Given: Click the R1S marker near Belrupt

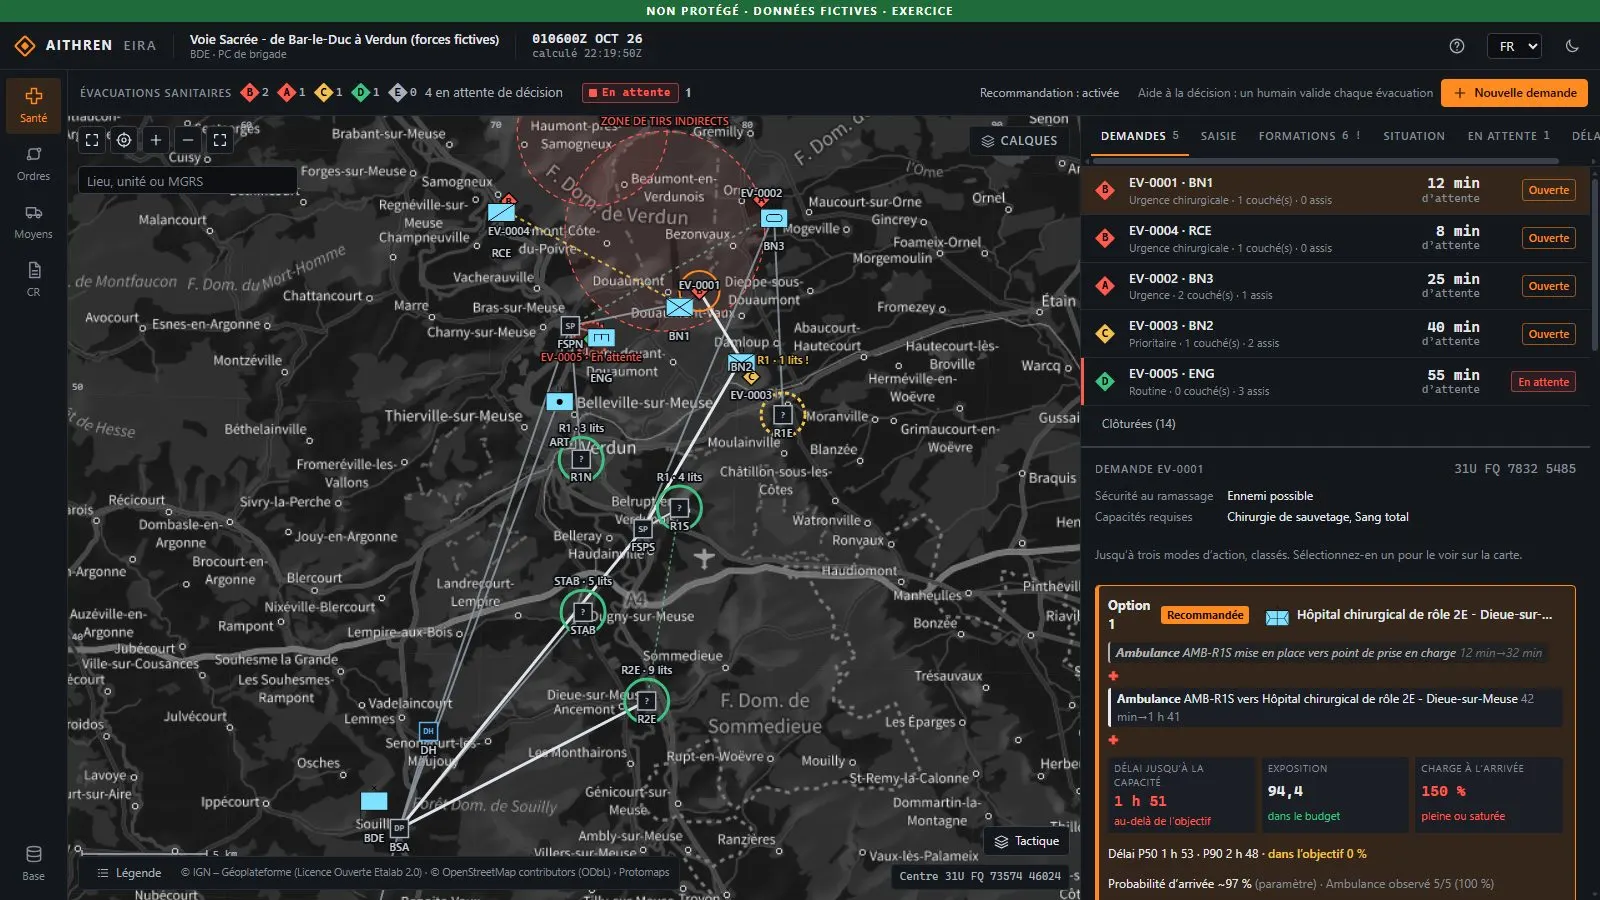Looking at the screenshot, I should (x=679, y=508).
